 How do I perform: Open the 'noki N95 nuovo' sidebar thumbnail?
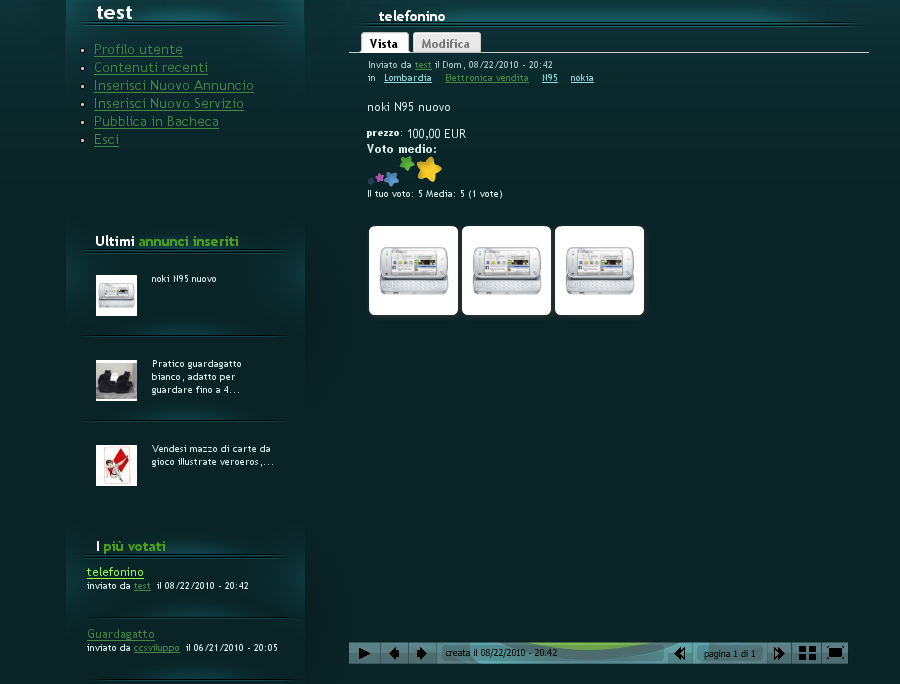[x=117, y=296]
